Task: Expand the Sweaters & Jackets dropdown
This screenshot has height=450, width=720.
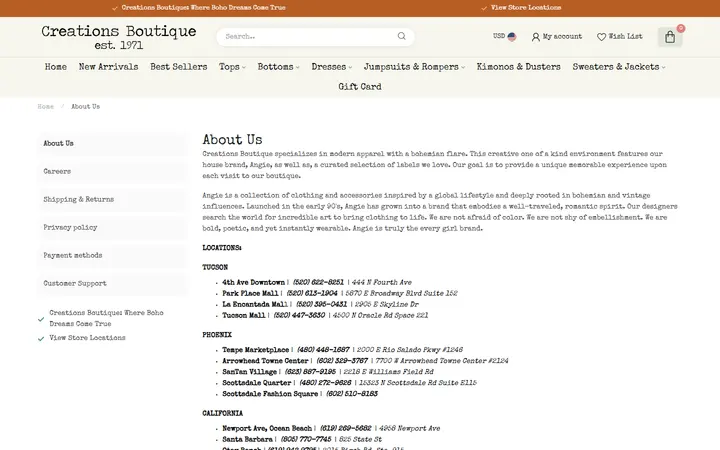Action: pyautogui.click(x=619, y=67)
